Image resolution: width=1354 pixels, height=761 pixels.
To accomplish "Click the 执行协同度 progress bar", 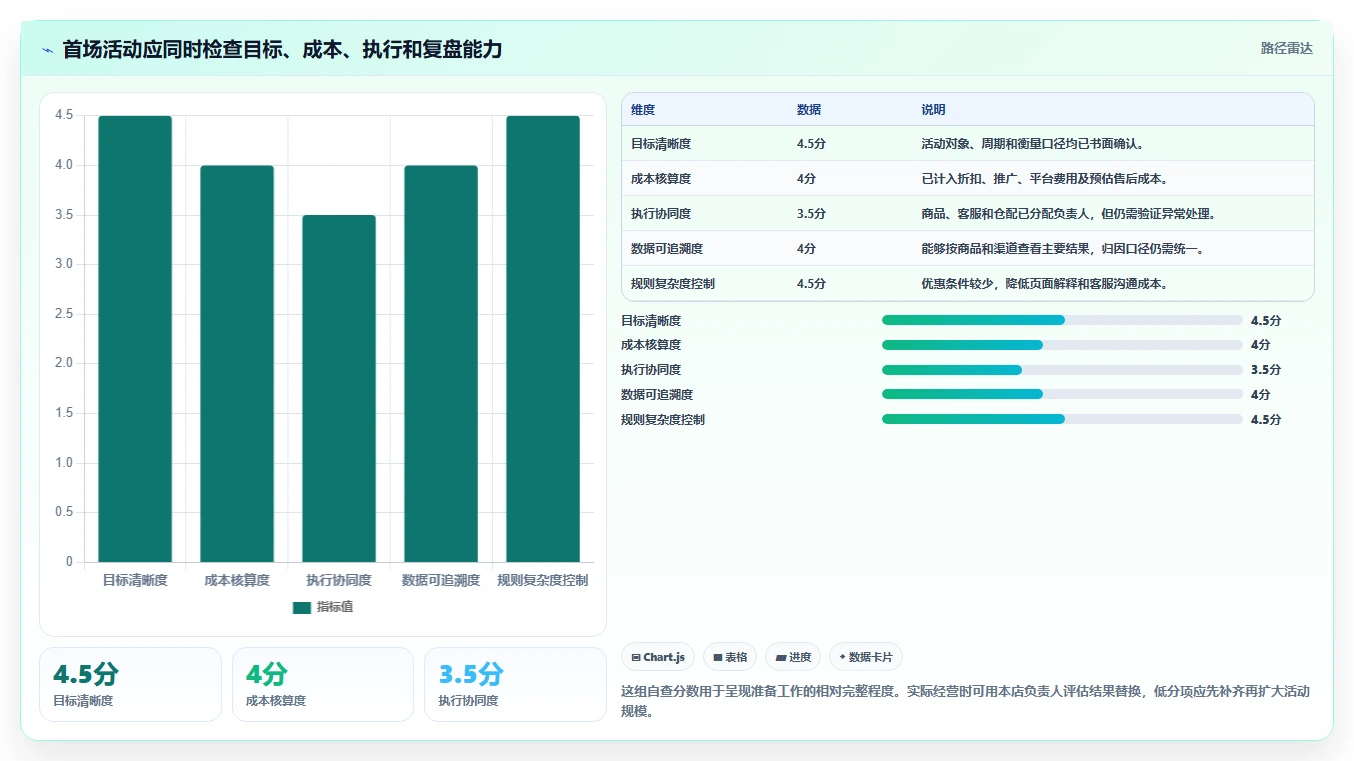I will tap(1062, 370).
